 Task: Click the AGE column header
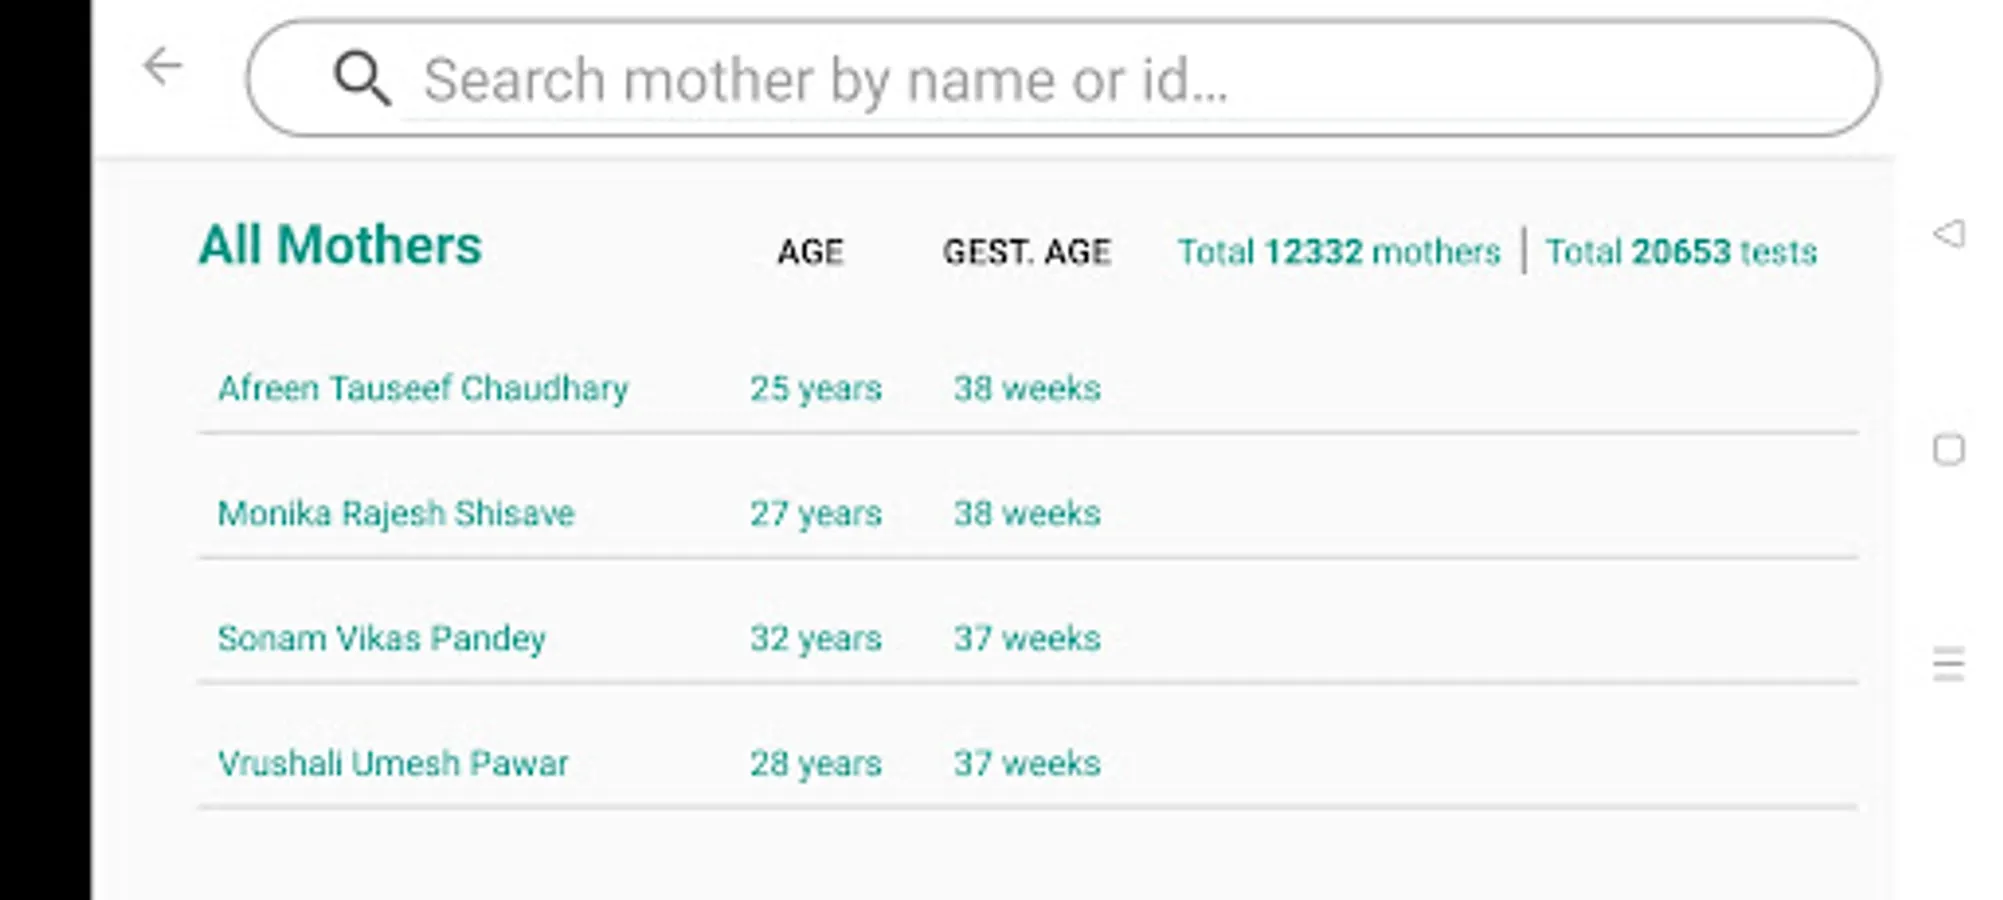point(810,252)
